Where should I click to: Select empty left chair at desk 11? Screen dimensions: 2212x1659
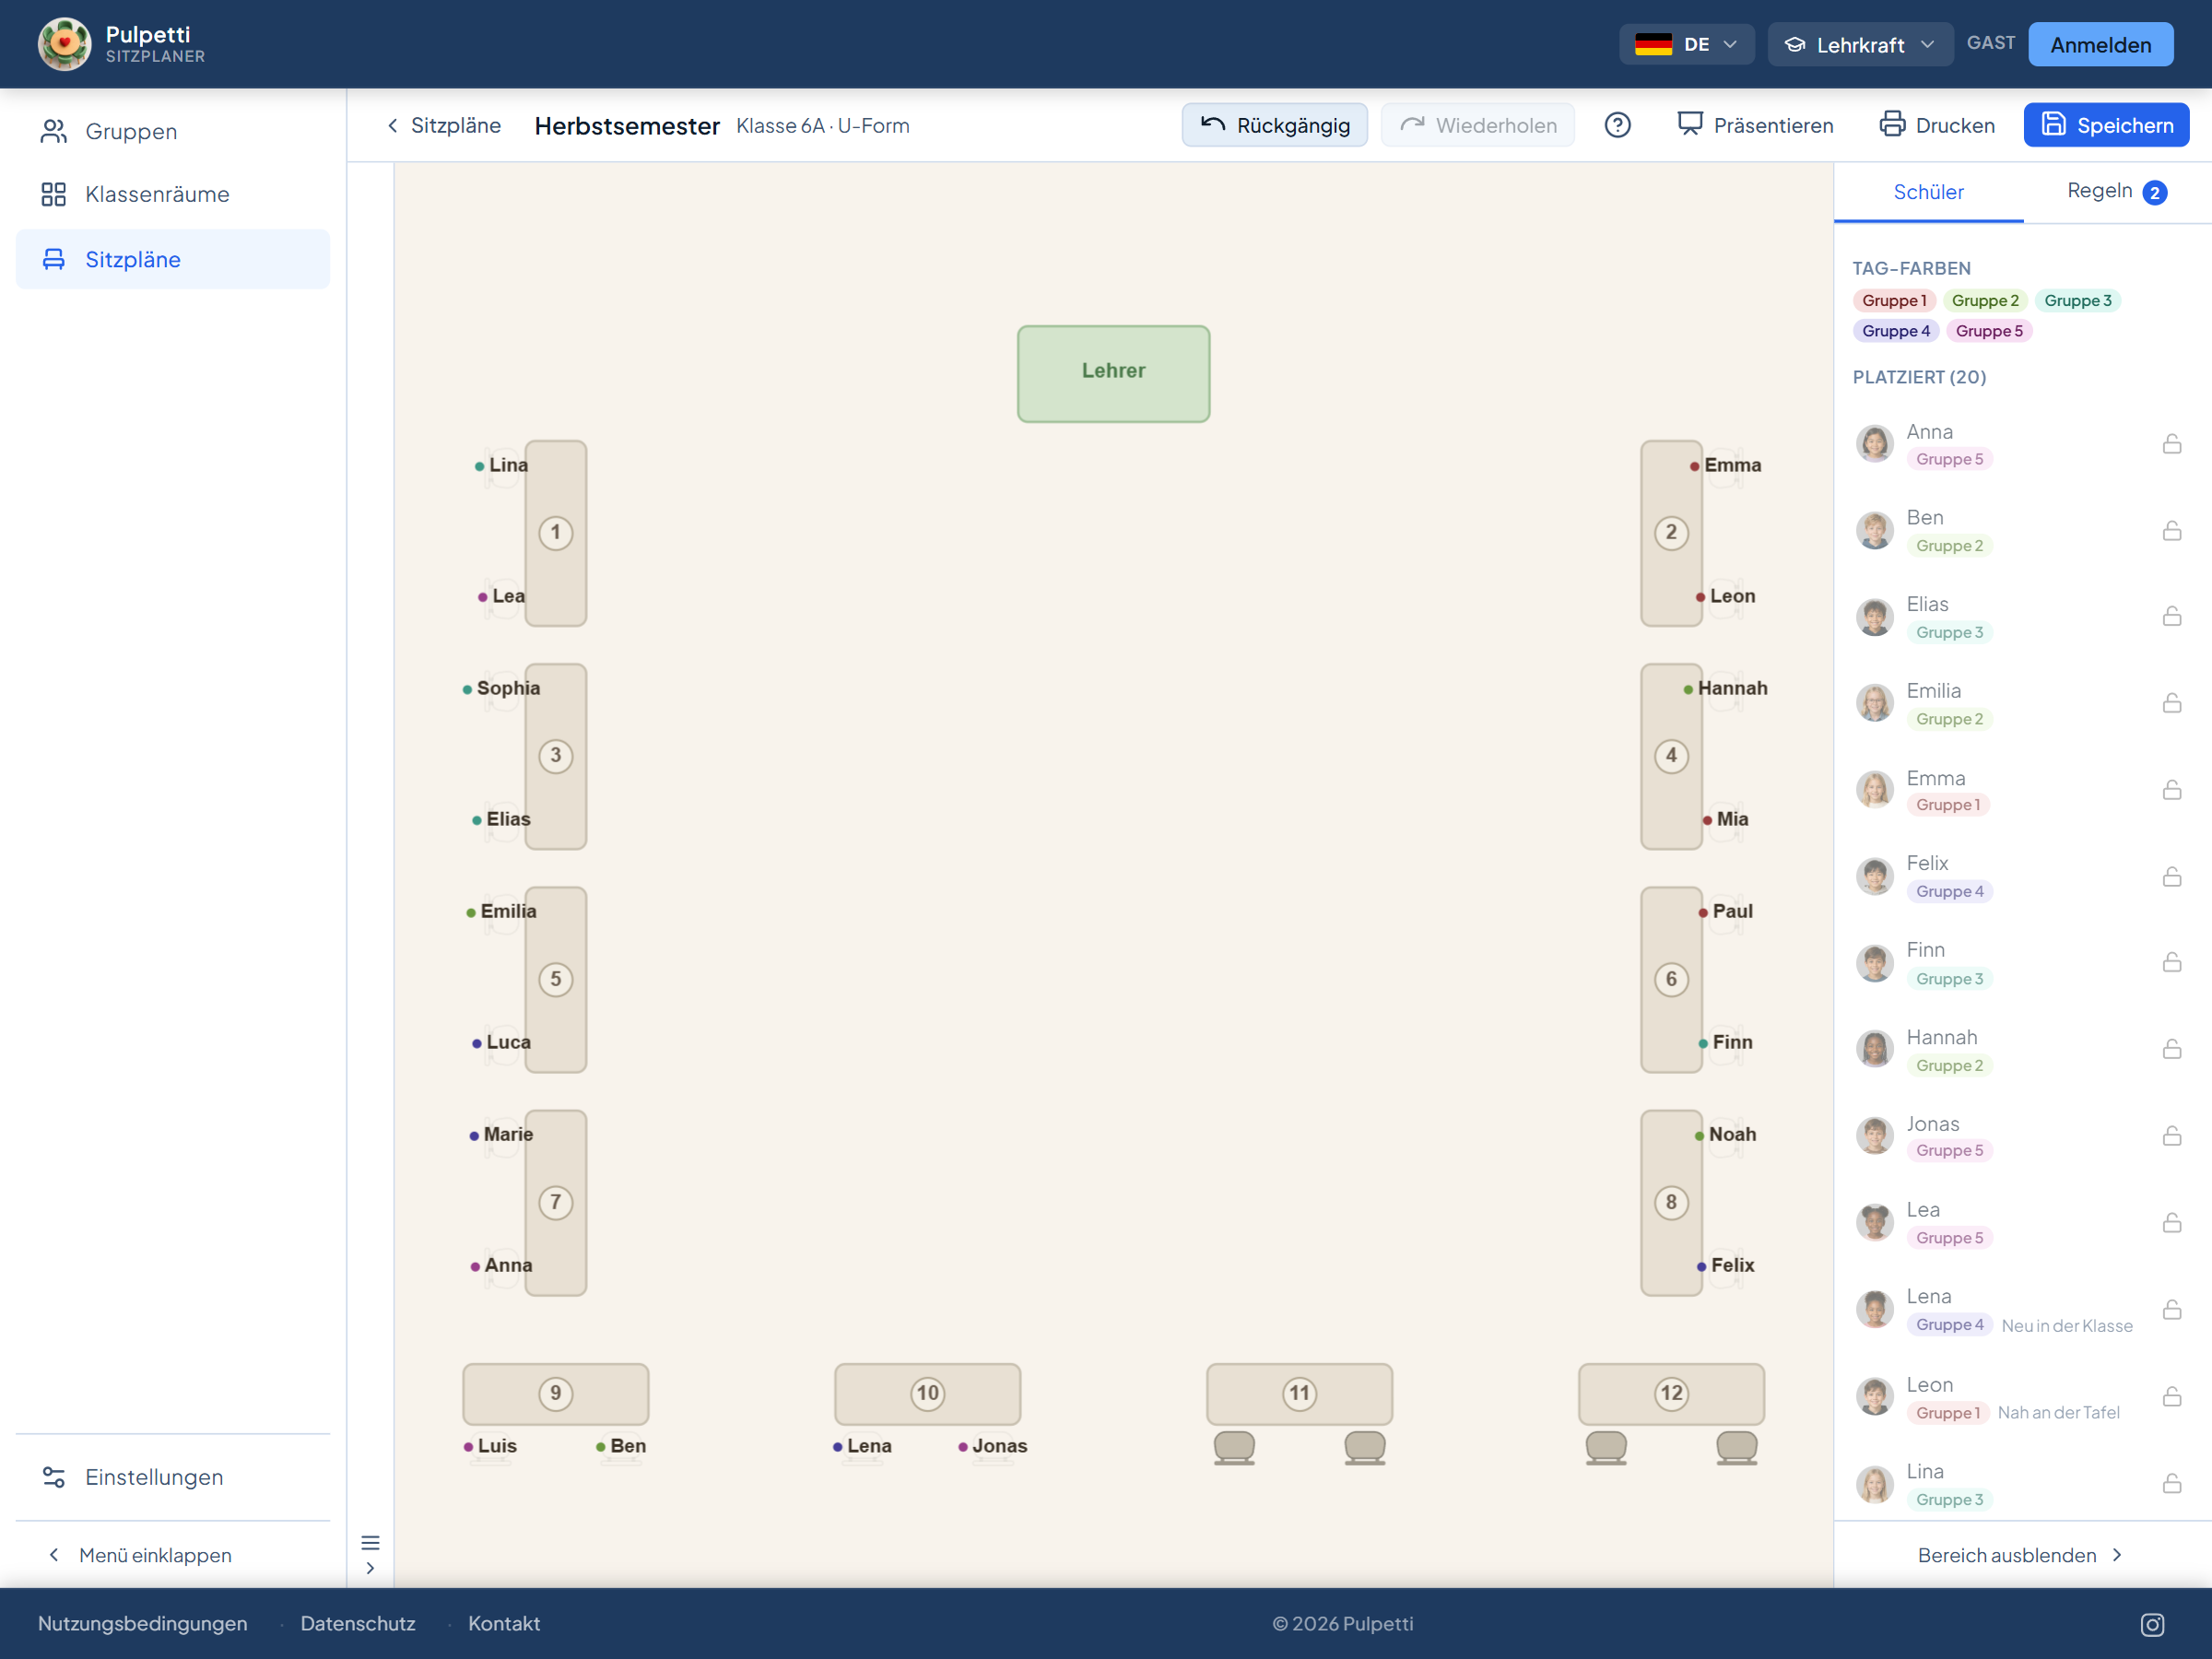point(1234,1447)
